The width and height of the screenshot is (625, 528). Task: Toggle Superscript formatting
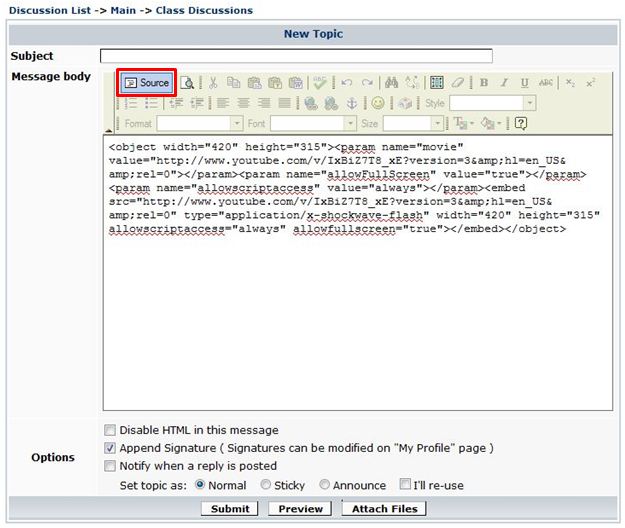[x=591, y=82]
